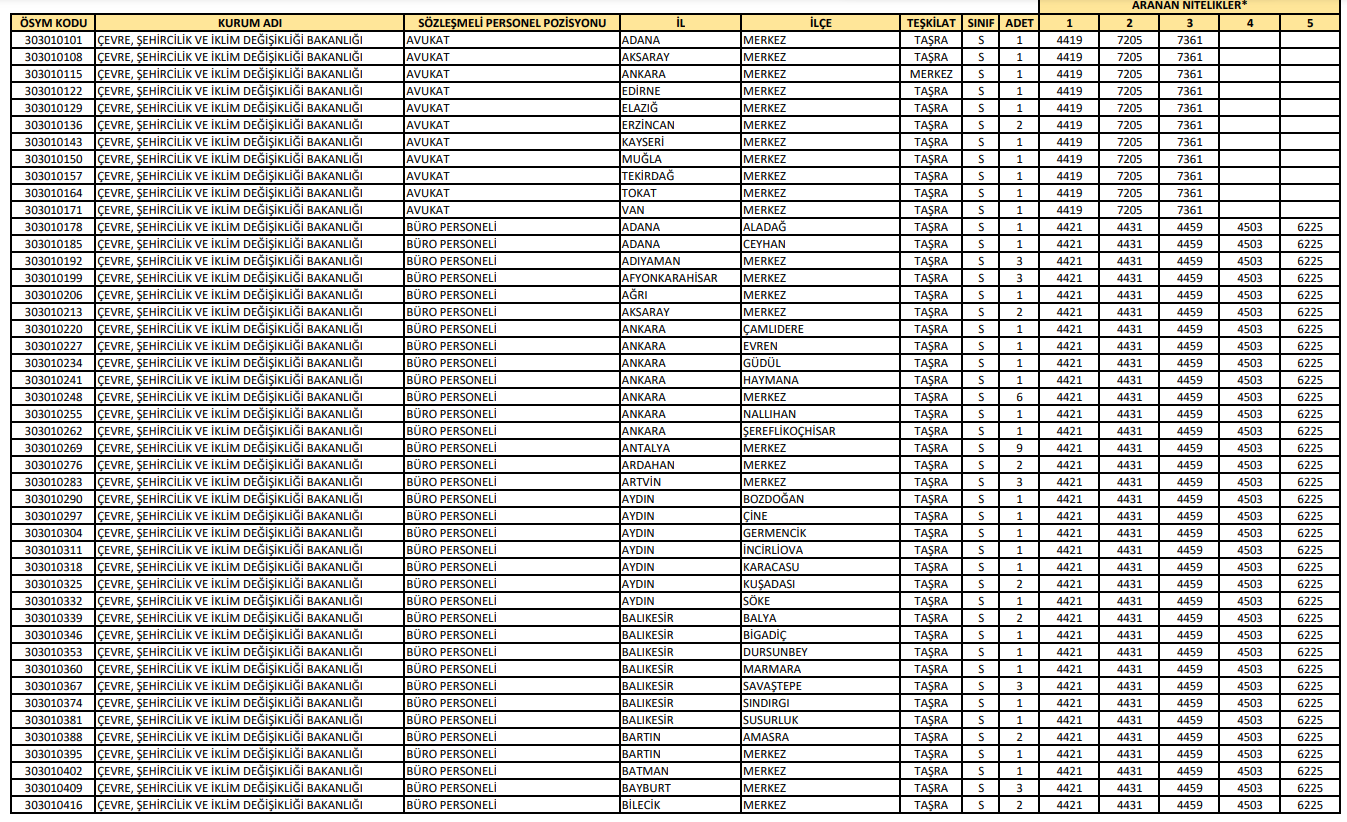Click the ÖSYM KODU column header

[x=53, y=22]
